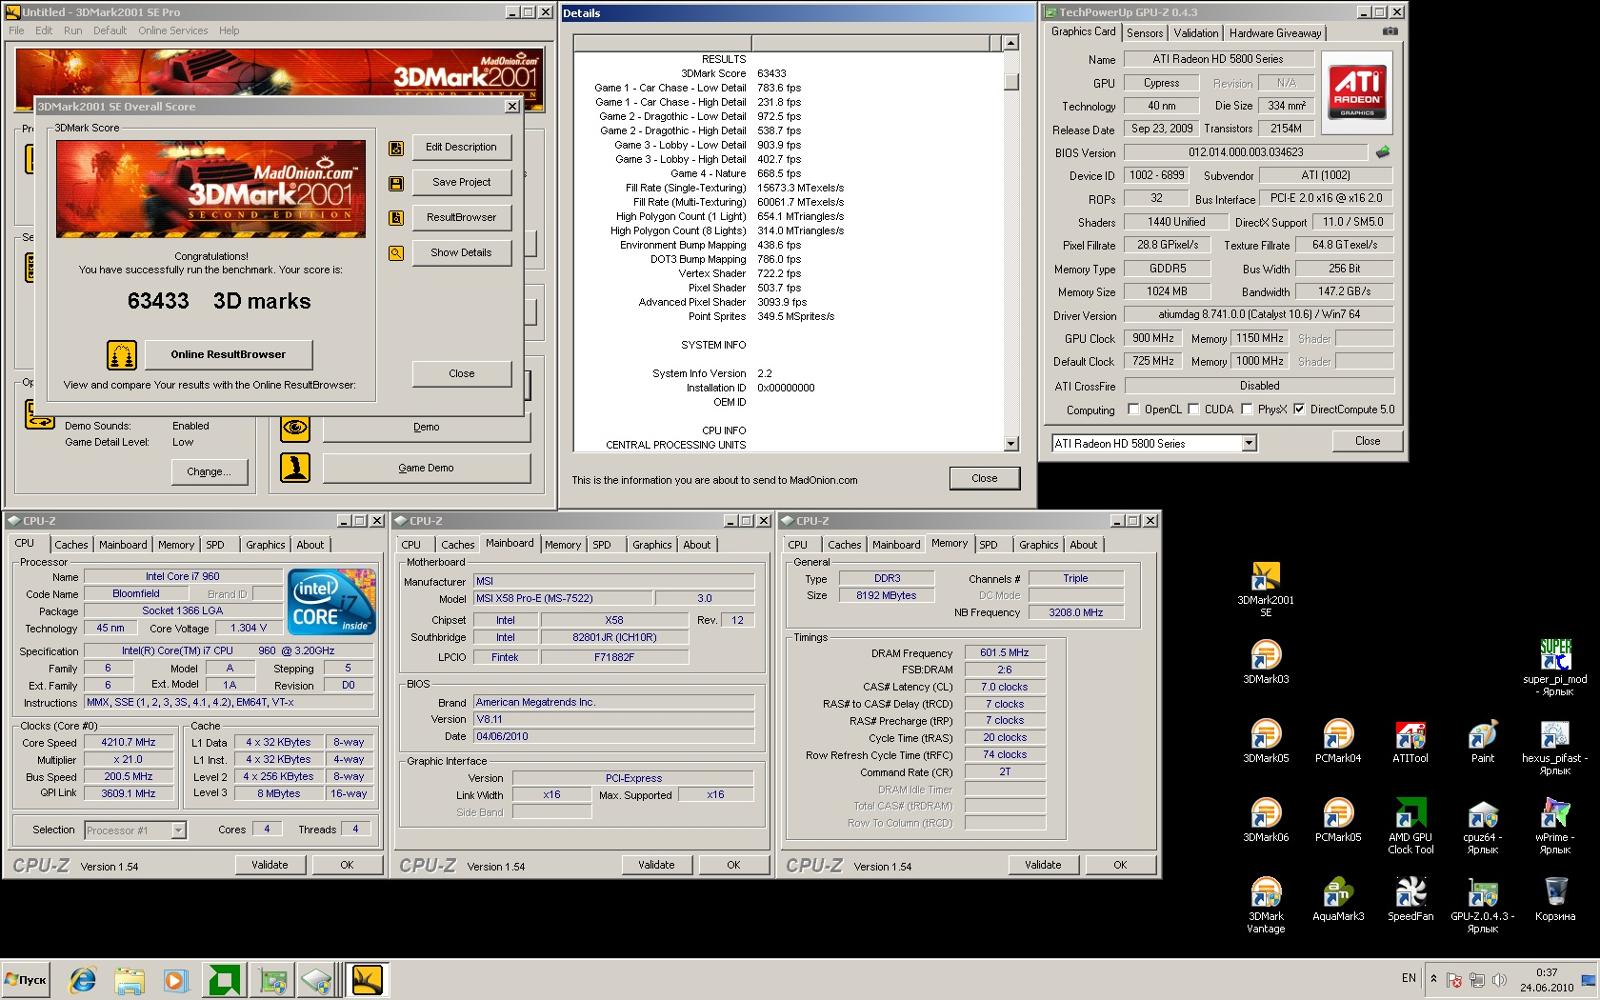
Task: Open Windows Media Player taskbar icon
Action: (175, 980)
